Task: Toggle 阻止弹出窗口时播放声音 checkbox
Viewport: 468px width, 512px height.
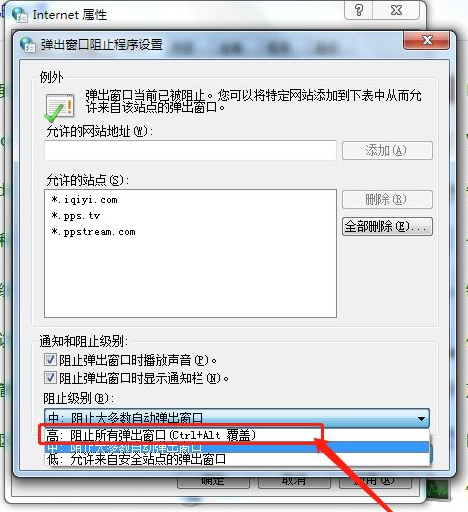Action: (50, 360)
